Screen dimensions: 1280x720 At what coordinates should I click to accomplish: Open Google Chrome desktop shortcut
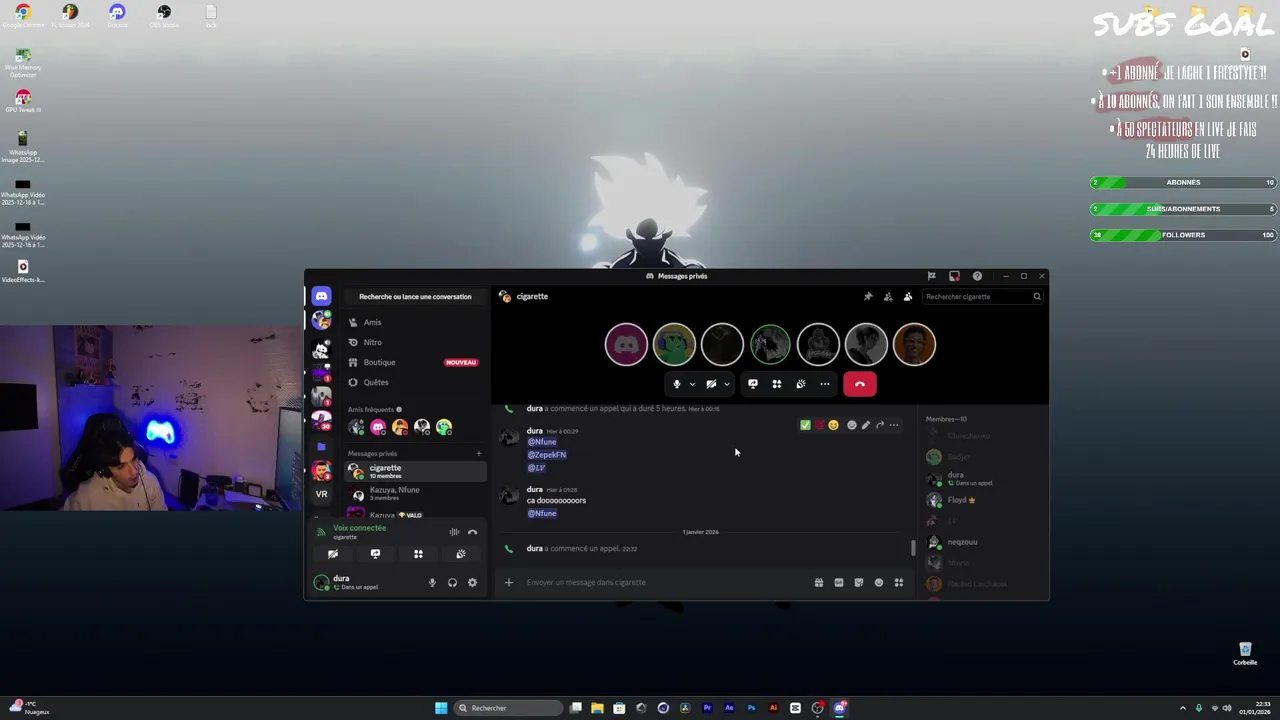click(x=23, y=16)
